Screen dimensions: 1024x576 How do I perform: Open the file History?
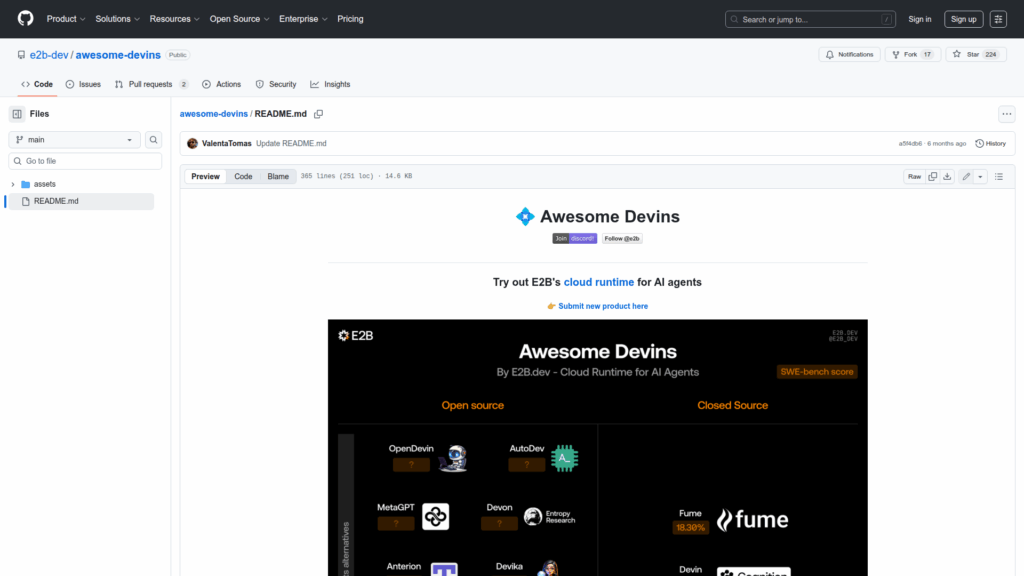(991, 144)
